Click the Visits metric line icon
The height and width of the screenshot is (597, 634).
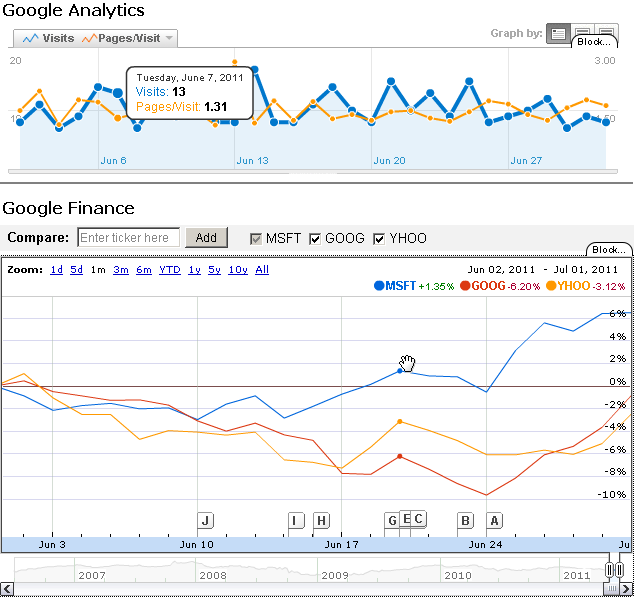pos(30,38)
